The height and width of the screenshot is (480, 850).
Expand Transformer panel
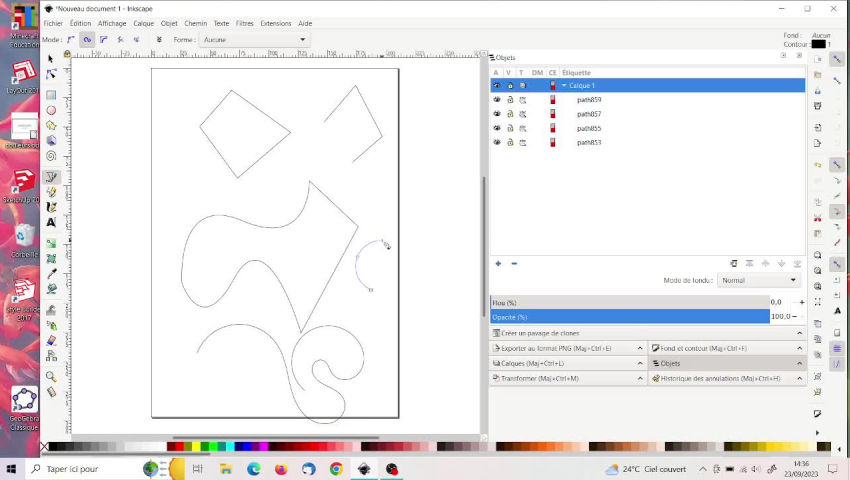568,379
